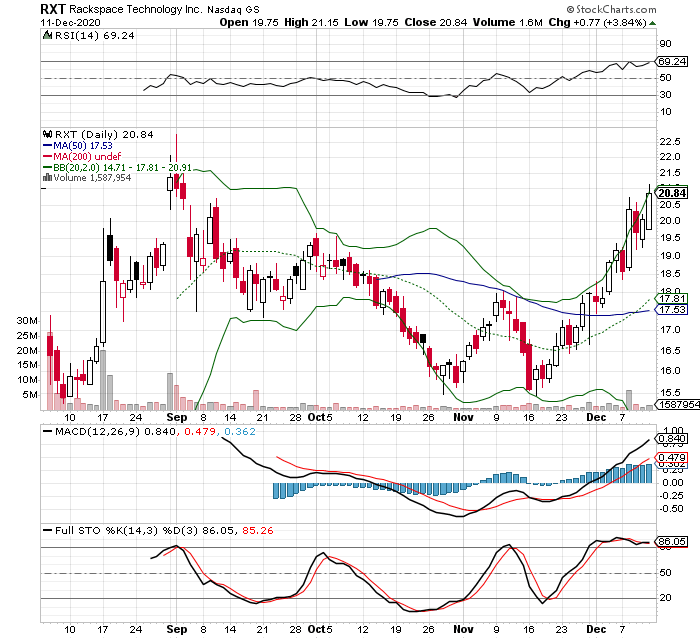
Task: Click the RXT (Daily) 20.84 legend text
Action: (104, 134)
